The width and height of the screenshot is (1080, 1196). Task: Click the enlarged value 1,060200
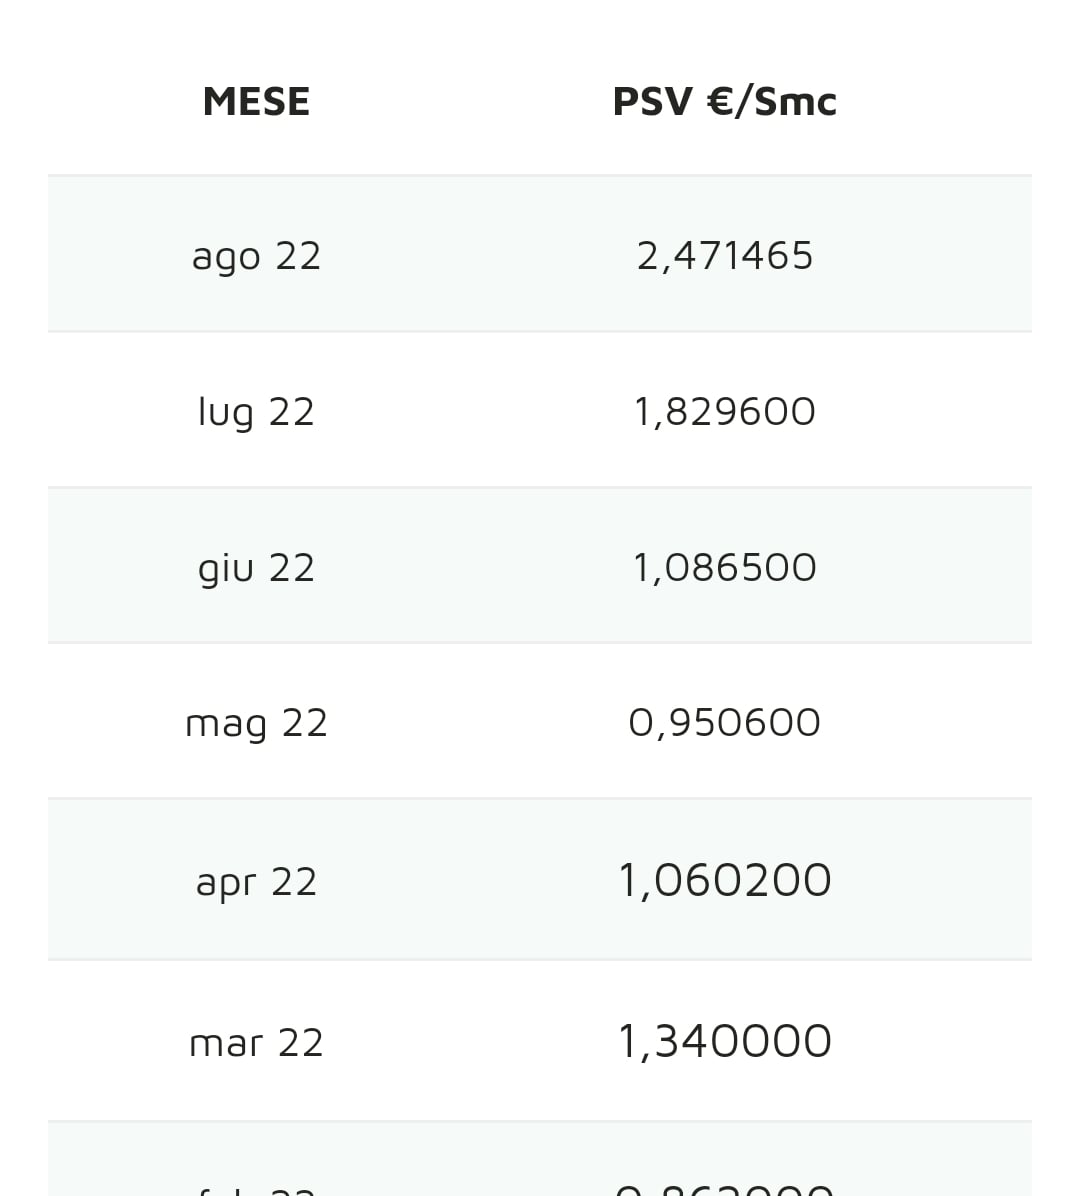(x=724, y=881)
